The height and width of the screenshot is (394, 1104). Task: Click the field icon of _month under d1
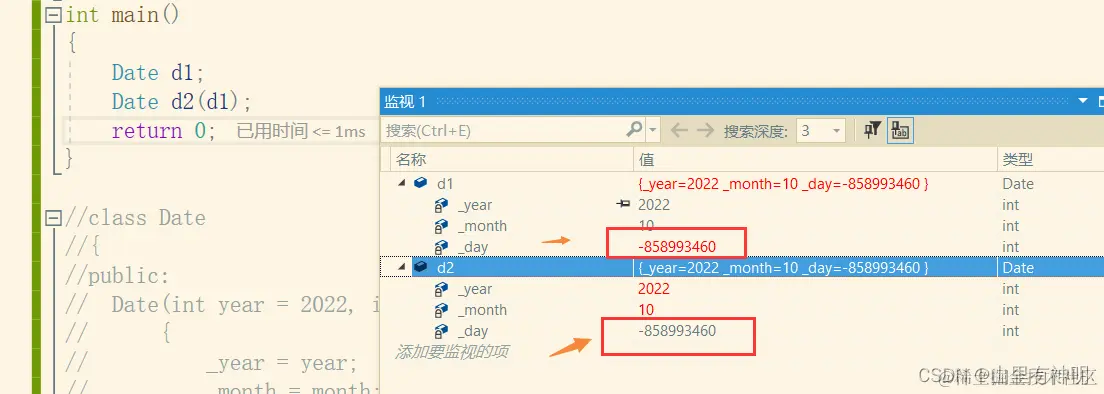point(441,226)
